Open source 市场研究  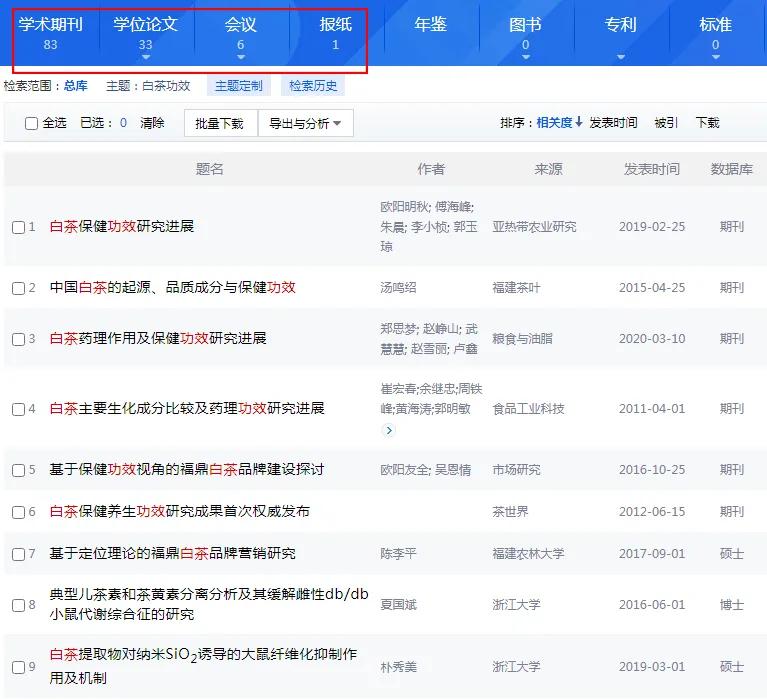click(516, 470)
